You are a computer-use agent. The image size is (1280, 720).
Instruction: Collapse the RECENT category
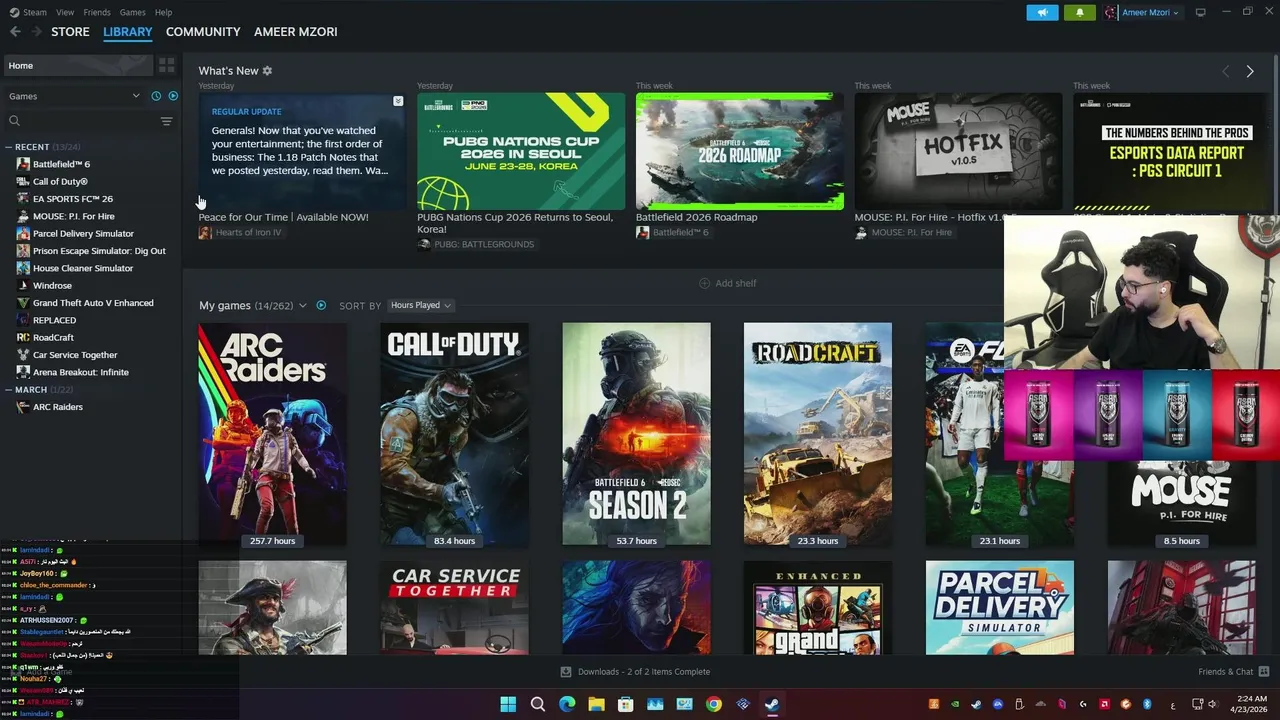pyautogui.click(x=9, y=147)
